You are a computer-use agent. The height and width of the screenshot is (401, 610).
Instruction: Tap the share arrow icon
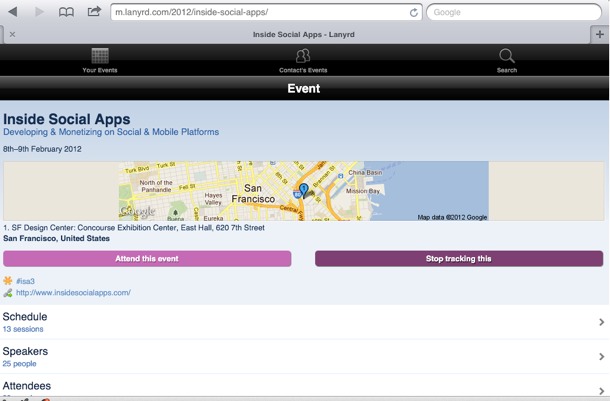coord(94,11)
